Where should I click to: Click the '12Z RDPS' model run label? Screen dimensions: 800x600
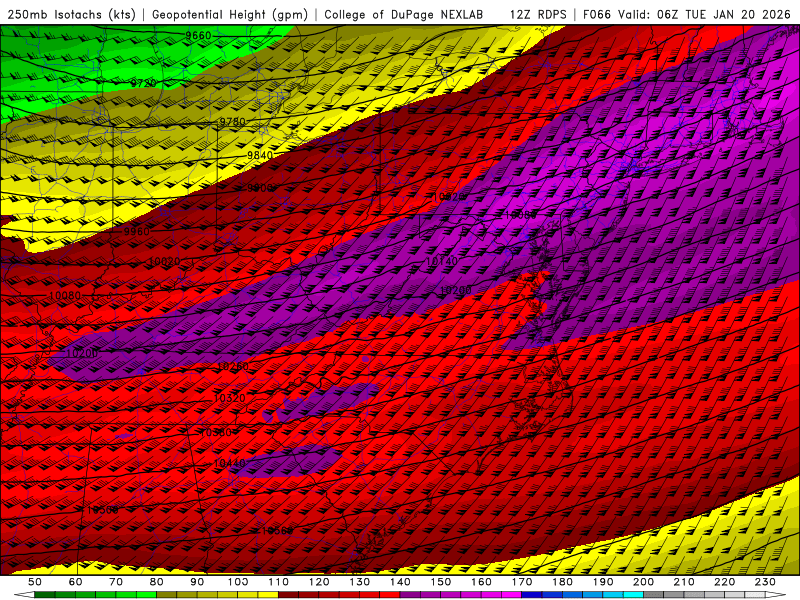click(x=538, y=14)
